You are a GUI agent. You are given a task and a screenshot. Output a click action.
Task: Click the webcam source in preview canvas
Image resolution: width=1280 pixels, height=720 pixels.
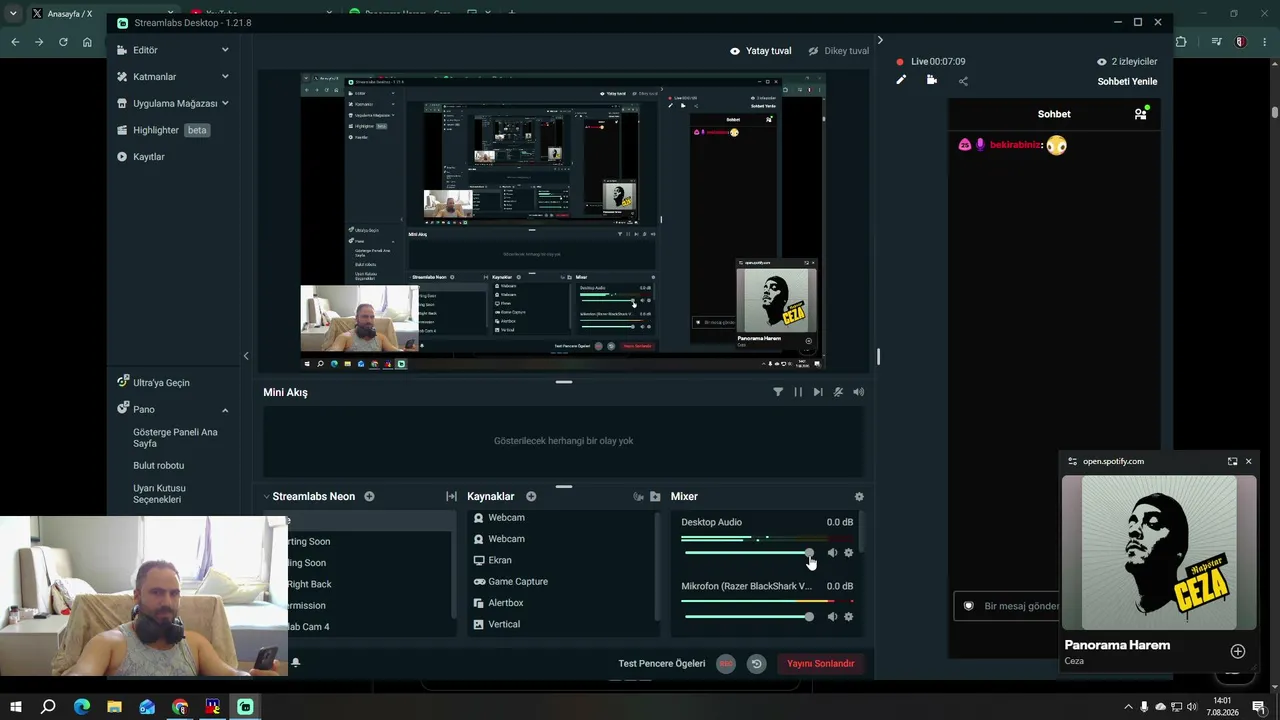click(360, 319)
